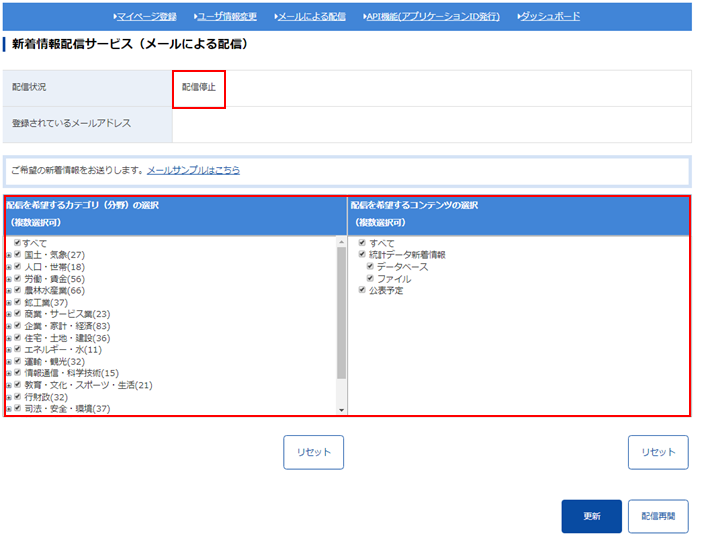702x542 pixels.
Task: Expand the 国土・気象 category tree node
Action: [9, 255]
